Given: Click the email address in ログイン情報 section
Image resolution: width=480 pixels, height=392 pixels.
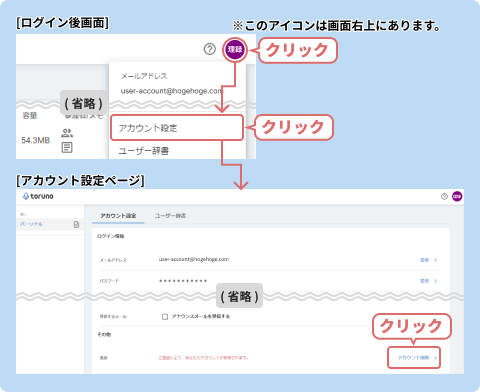Looking at the screenshot, I should (194, 259).
